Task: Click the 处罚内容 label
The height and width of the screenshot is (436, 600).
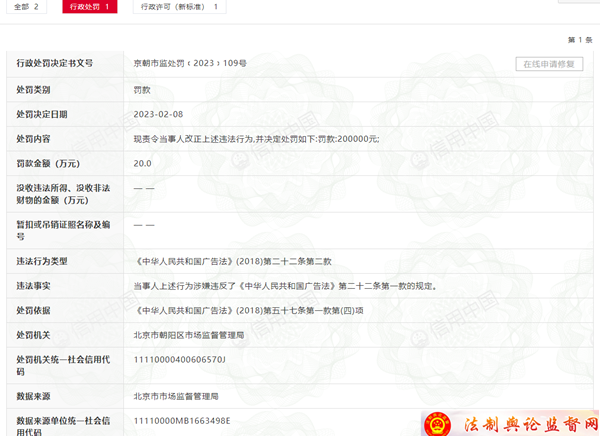Action: (33, 139)
